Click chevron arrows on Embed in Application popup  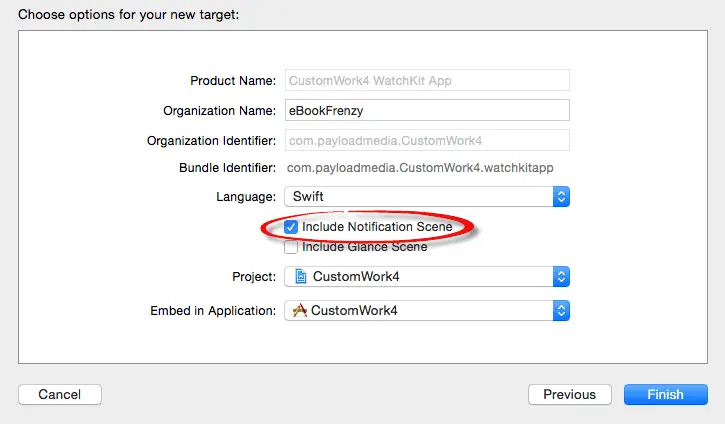tap(561, 311)
